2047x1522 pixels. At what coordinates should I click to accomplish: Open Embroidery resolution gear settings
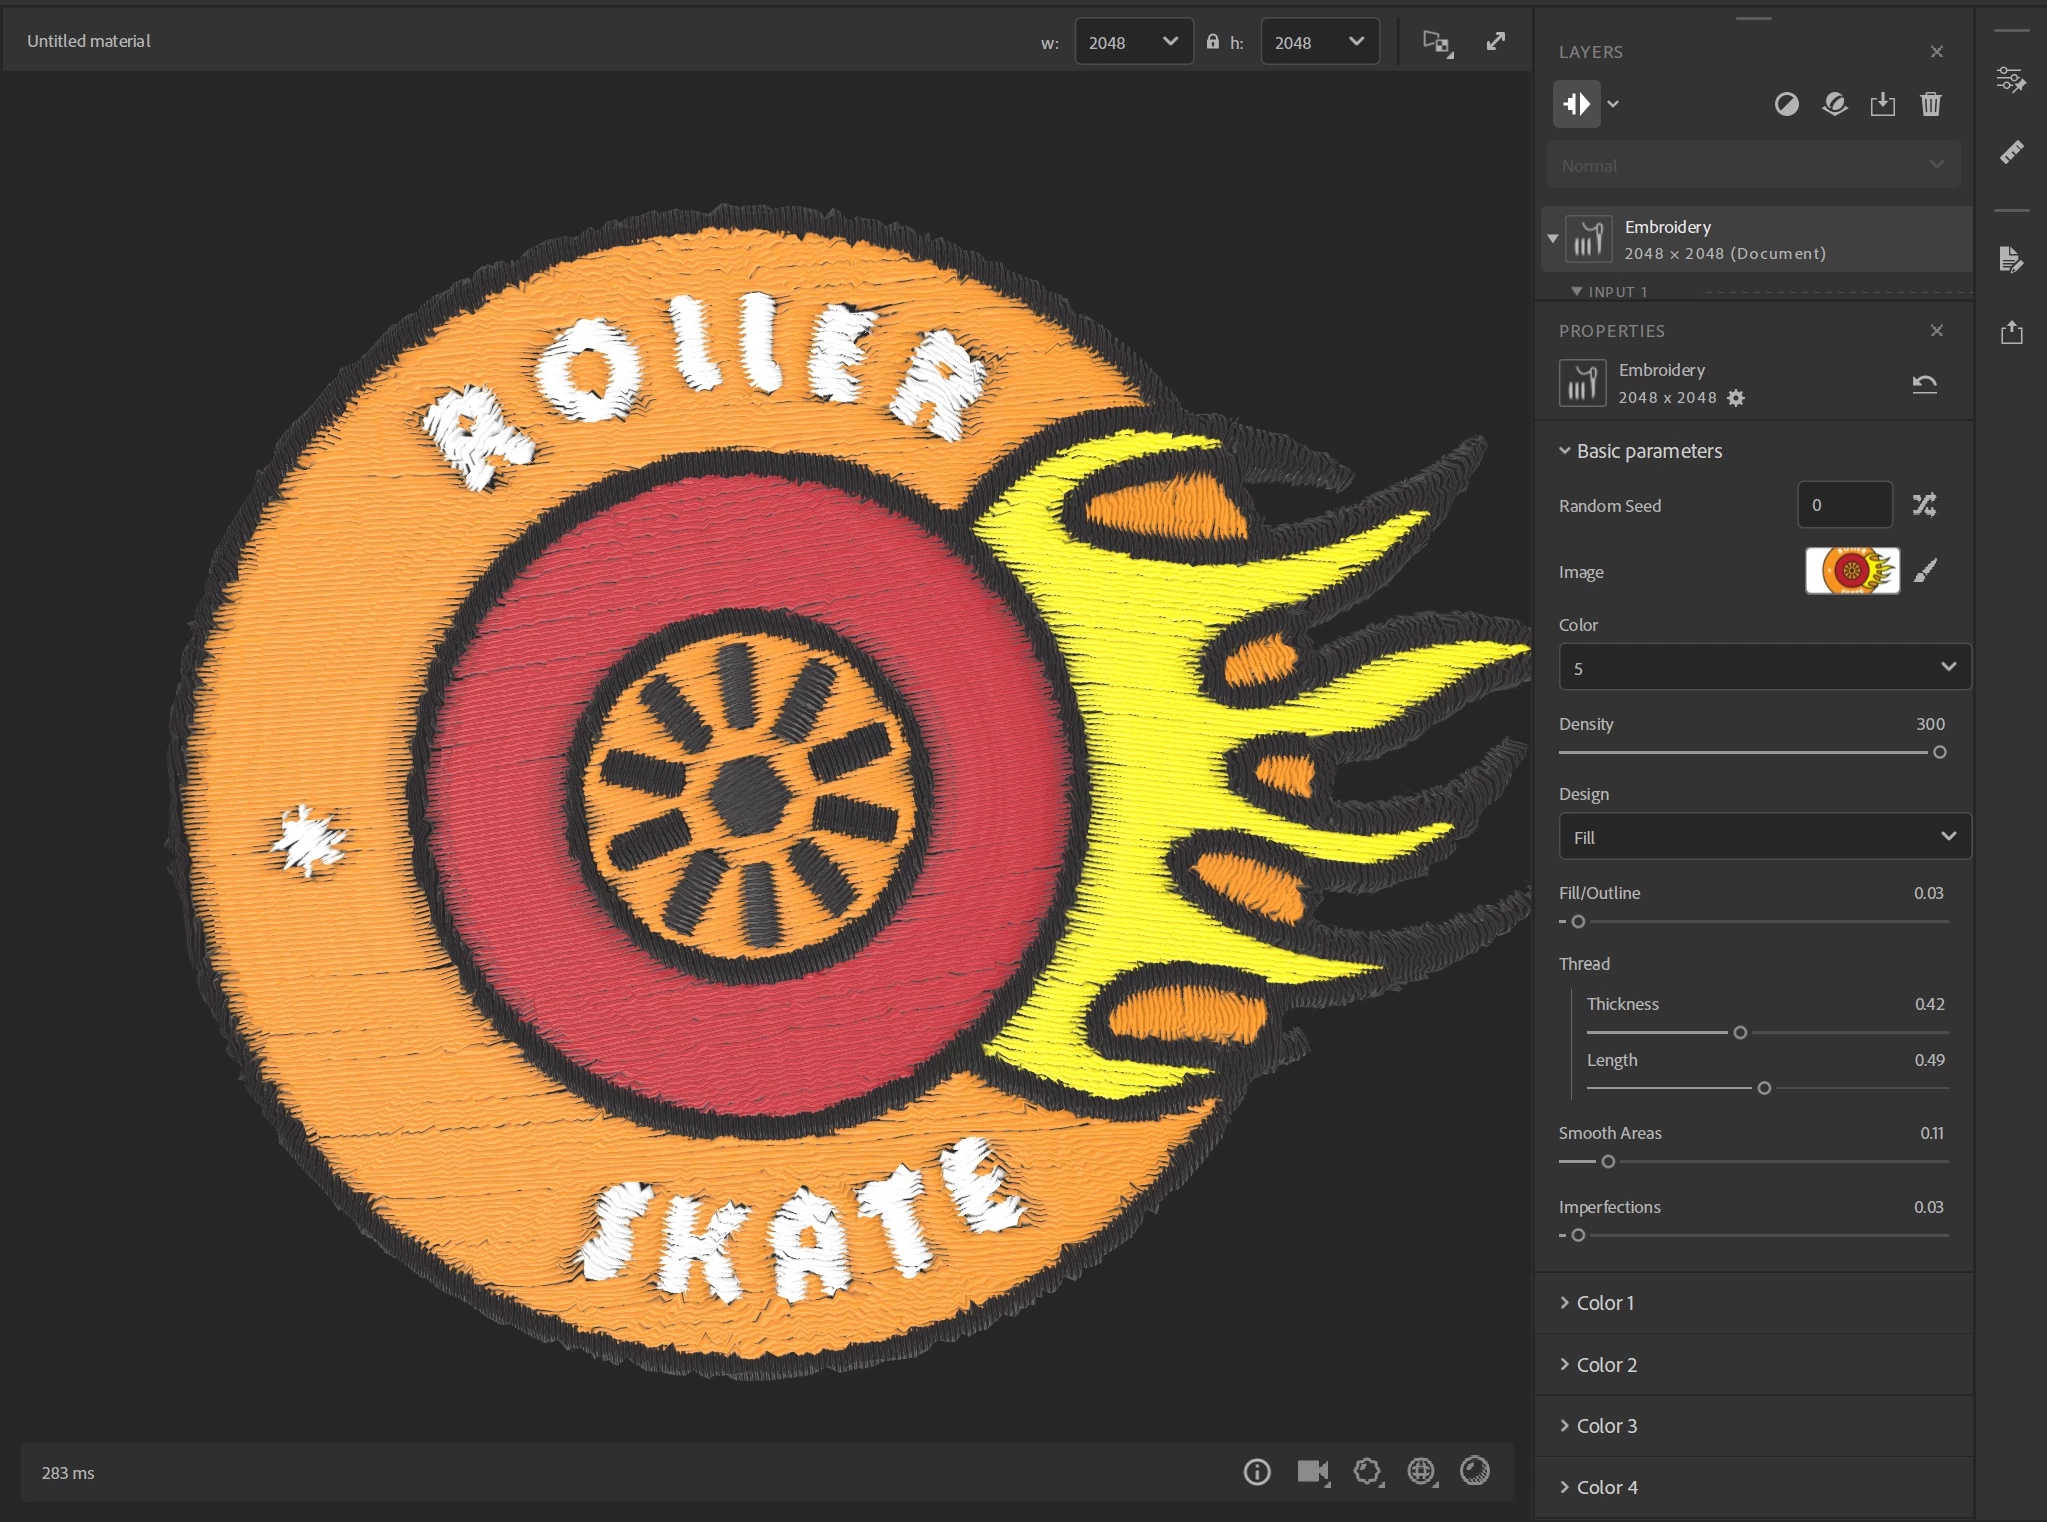[x=1736, y=398]
